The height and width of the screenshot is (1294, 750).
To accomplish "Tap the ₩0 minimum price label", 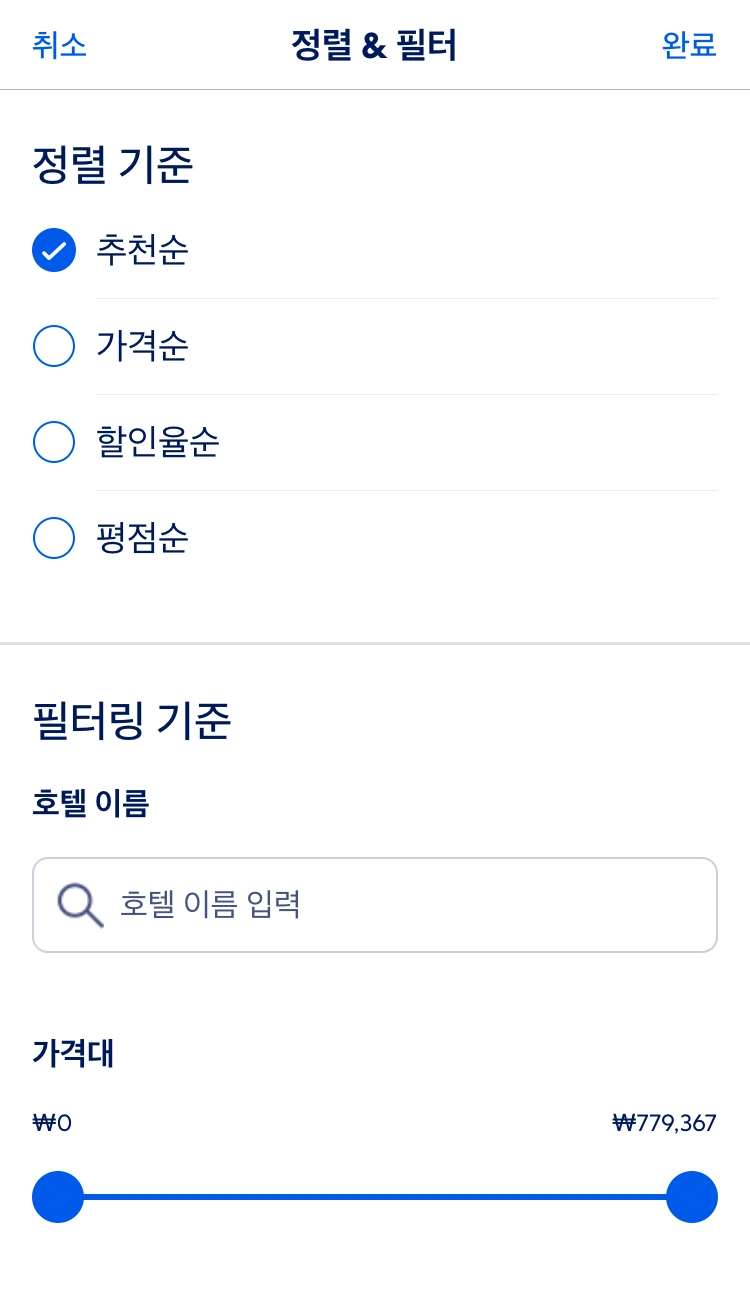I will 52,1123.
